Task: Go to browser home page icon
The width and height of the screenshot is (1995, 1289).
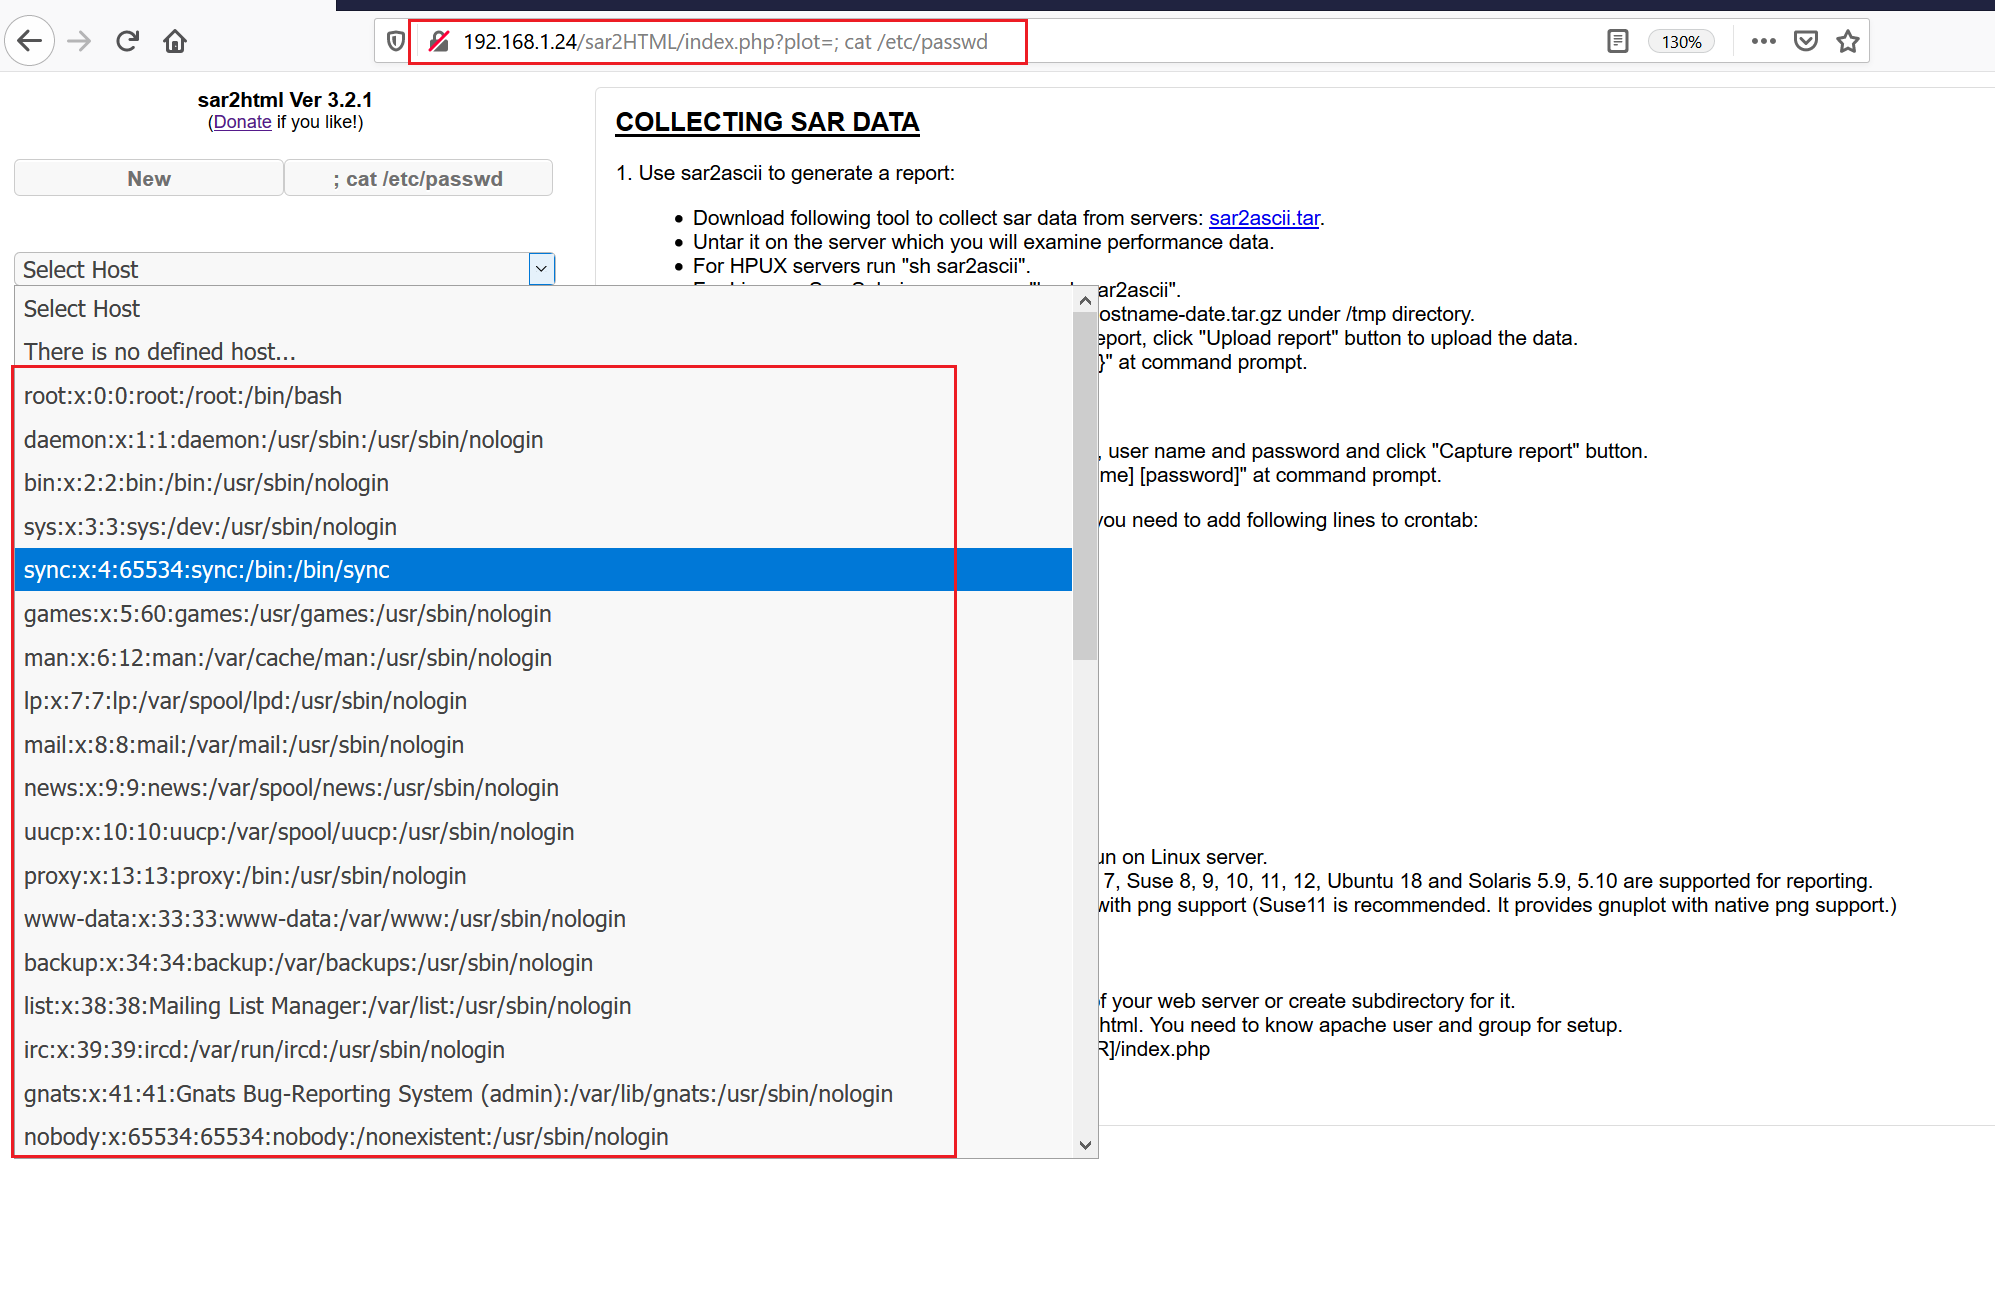Action: (175, 41)
